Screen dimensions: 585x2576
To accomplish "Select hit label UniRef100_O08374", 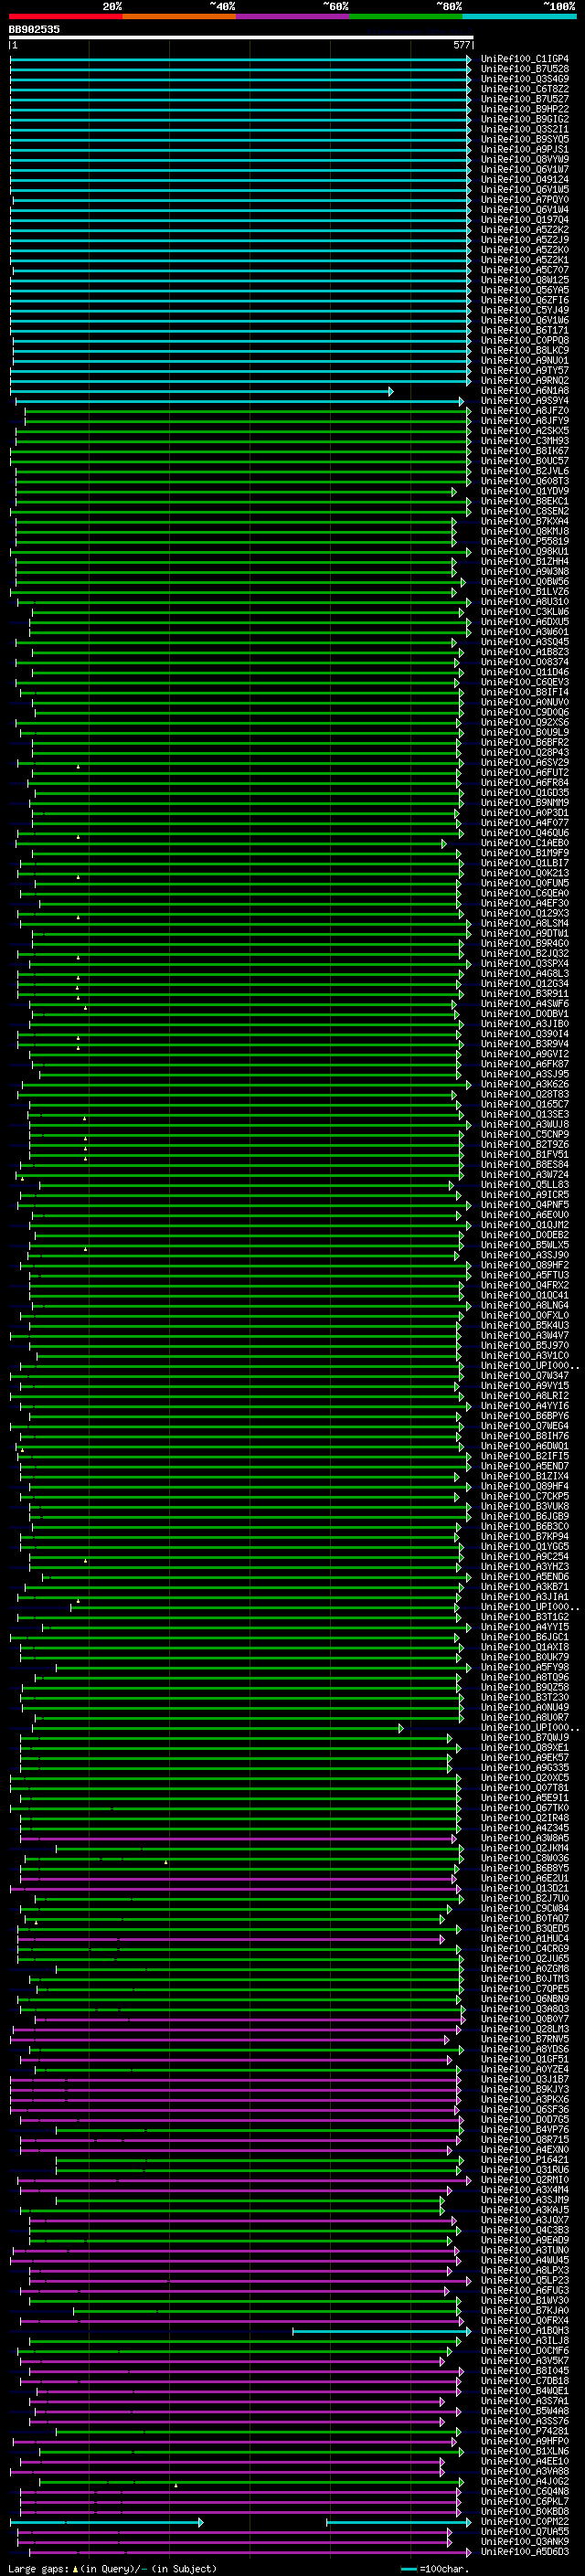I will tap(524, 662).
